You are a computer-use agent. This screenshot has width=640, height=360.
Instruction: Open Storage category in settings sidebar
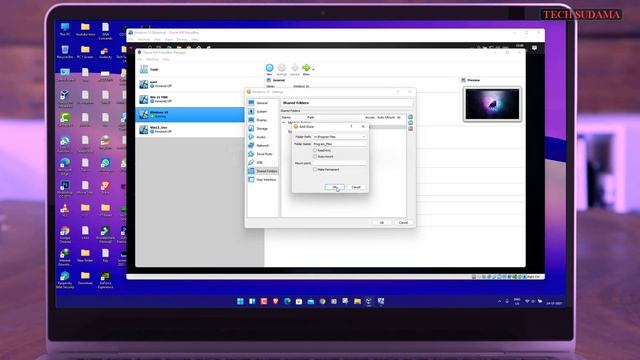click(x=262, y=129)
